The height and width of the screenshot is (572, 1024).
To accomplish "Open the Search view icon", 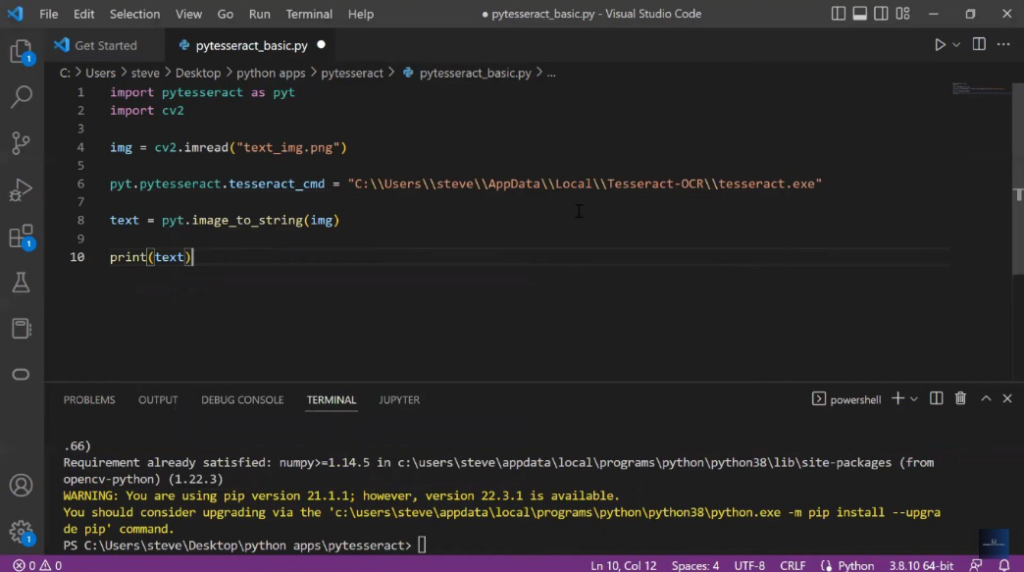I will click(x=21, y=97).
